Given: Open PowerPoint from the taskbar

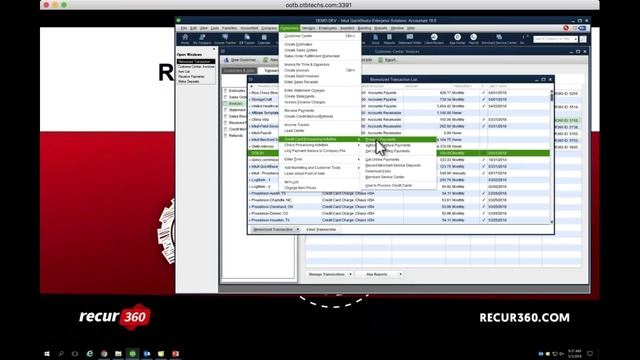Looking at the screenshot, I should click(x=176, y=353).
